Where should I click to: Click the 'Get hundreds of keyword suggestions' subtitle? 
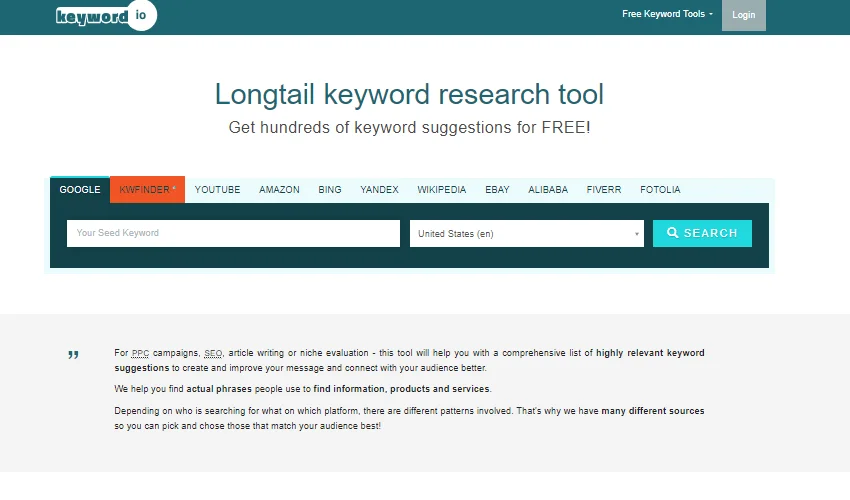[409, 127]
